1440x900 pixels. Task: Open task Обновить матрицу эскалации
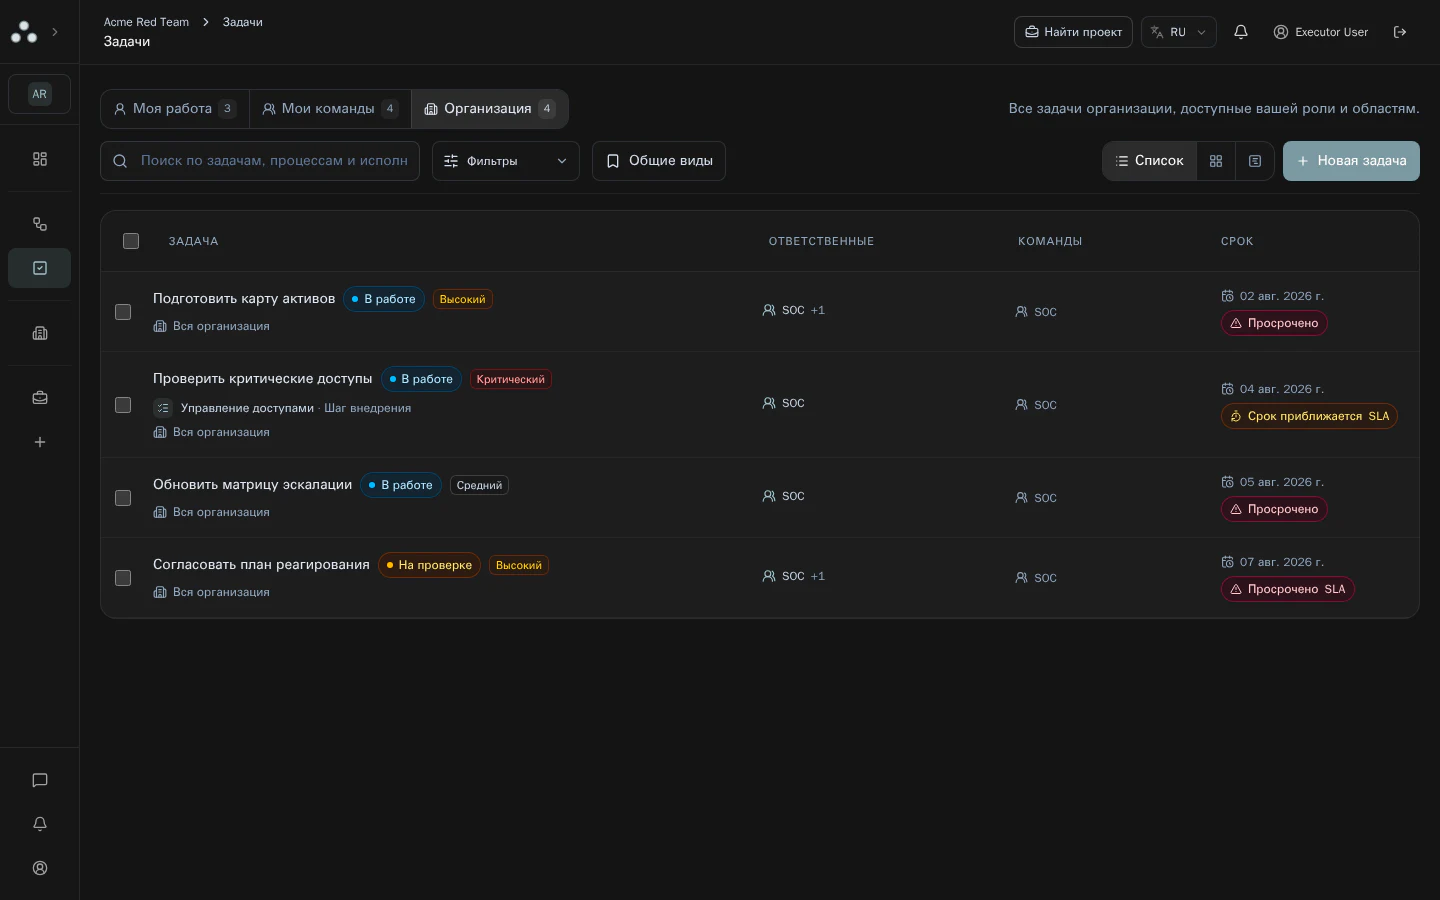[x=253, y=485]
